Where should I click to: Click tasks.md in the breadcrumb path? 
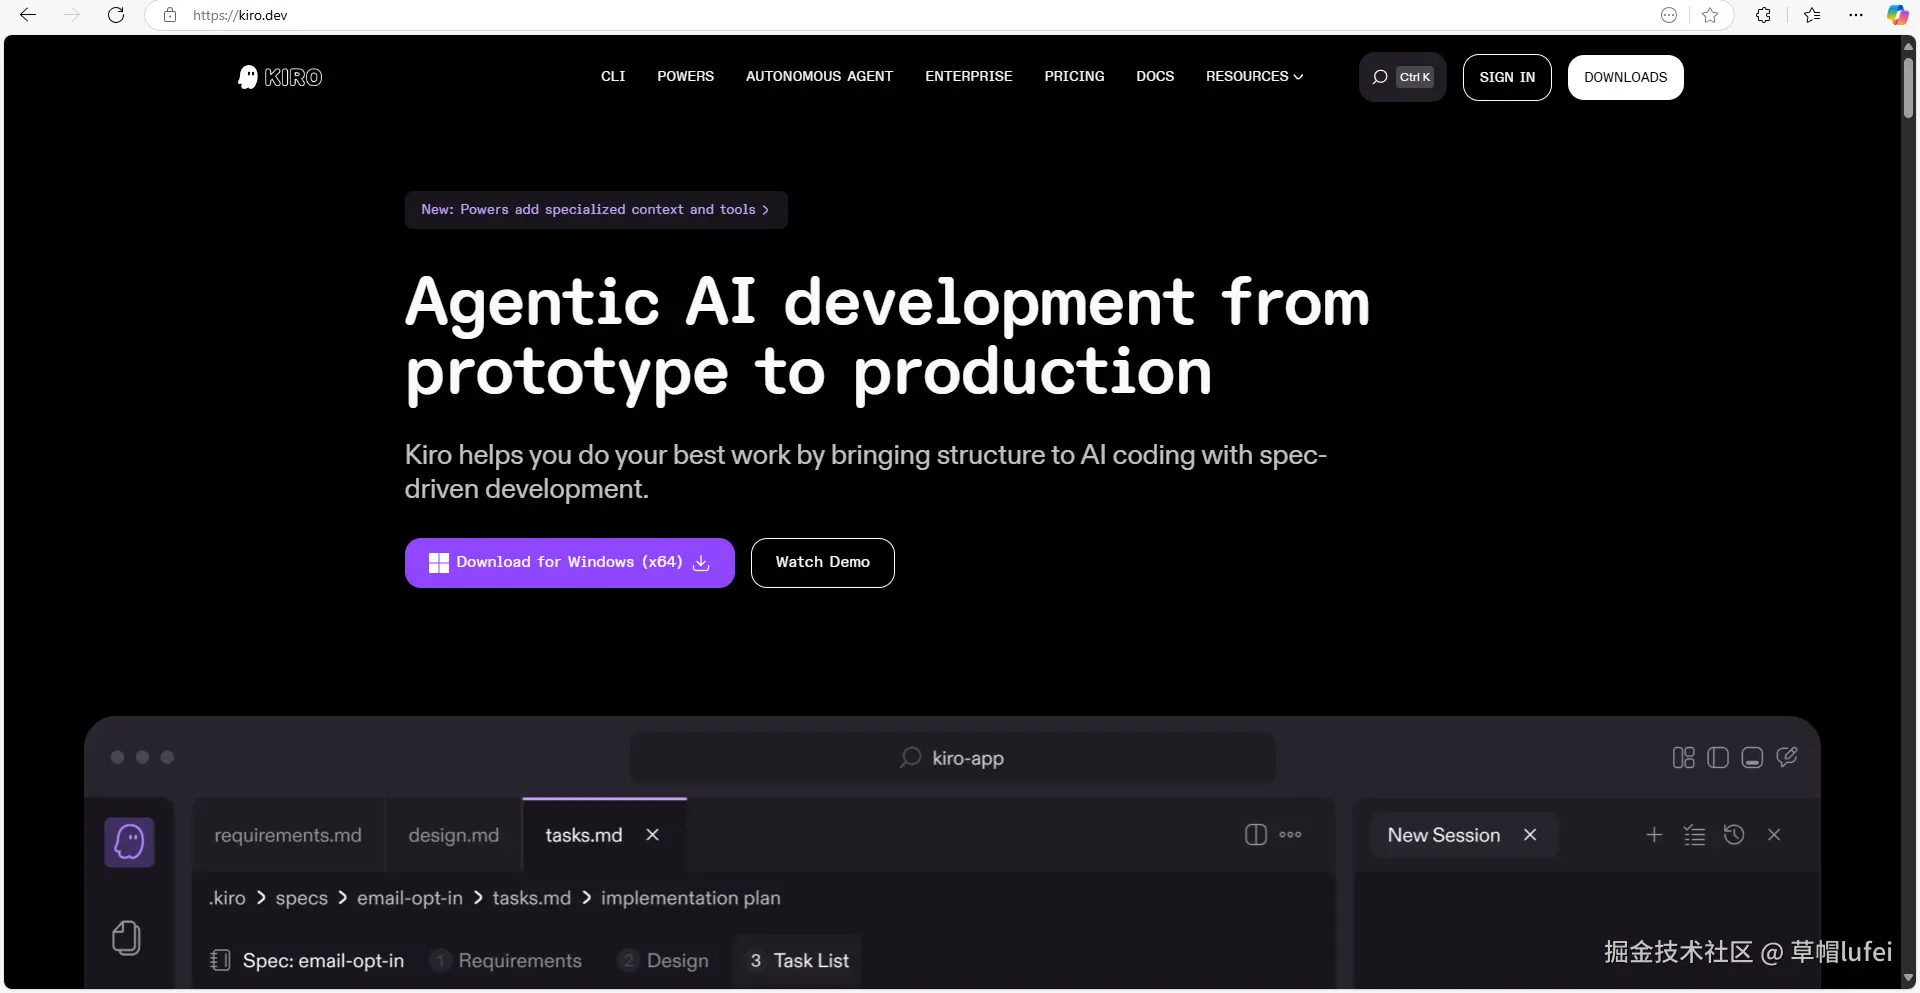[x=532, y=898]
